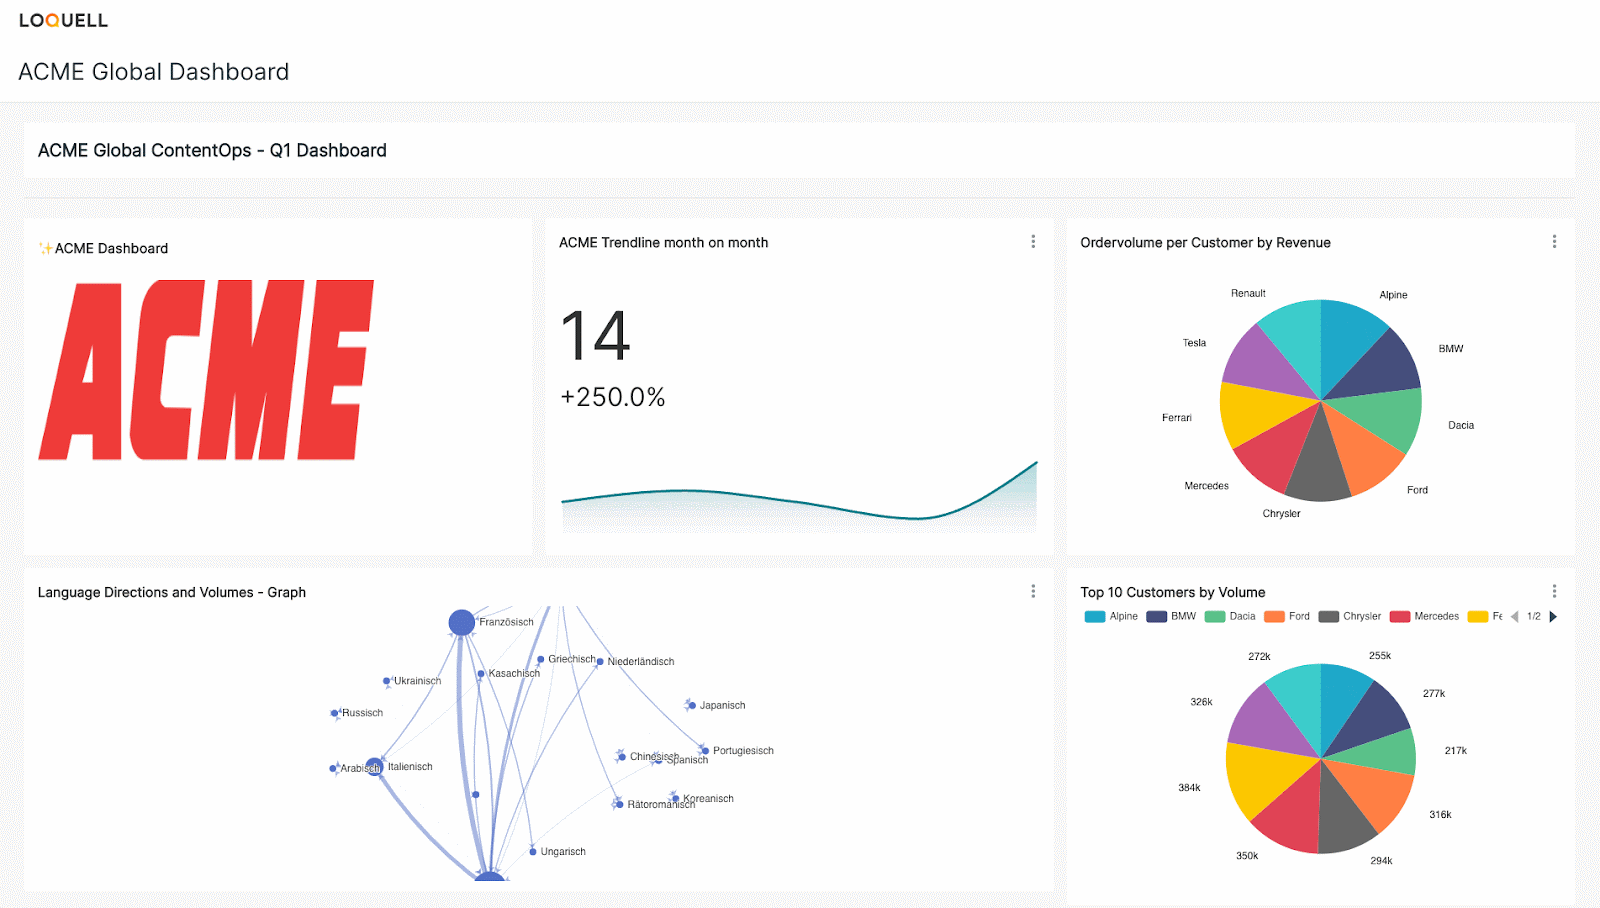1600x908 pixels.
Task: Select the Portugiesisch node in the language graph
Action: click(705, 751)
